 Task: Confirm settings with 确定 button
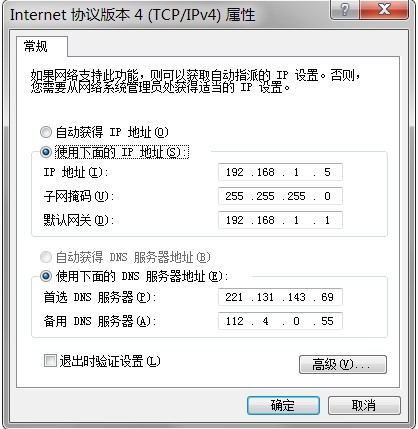[283, 406]
